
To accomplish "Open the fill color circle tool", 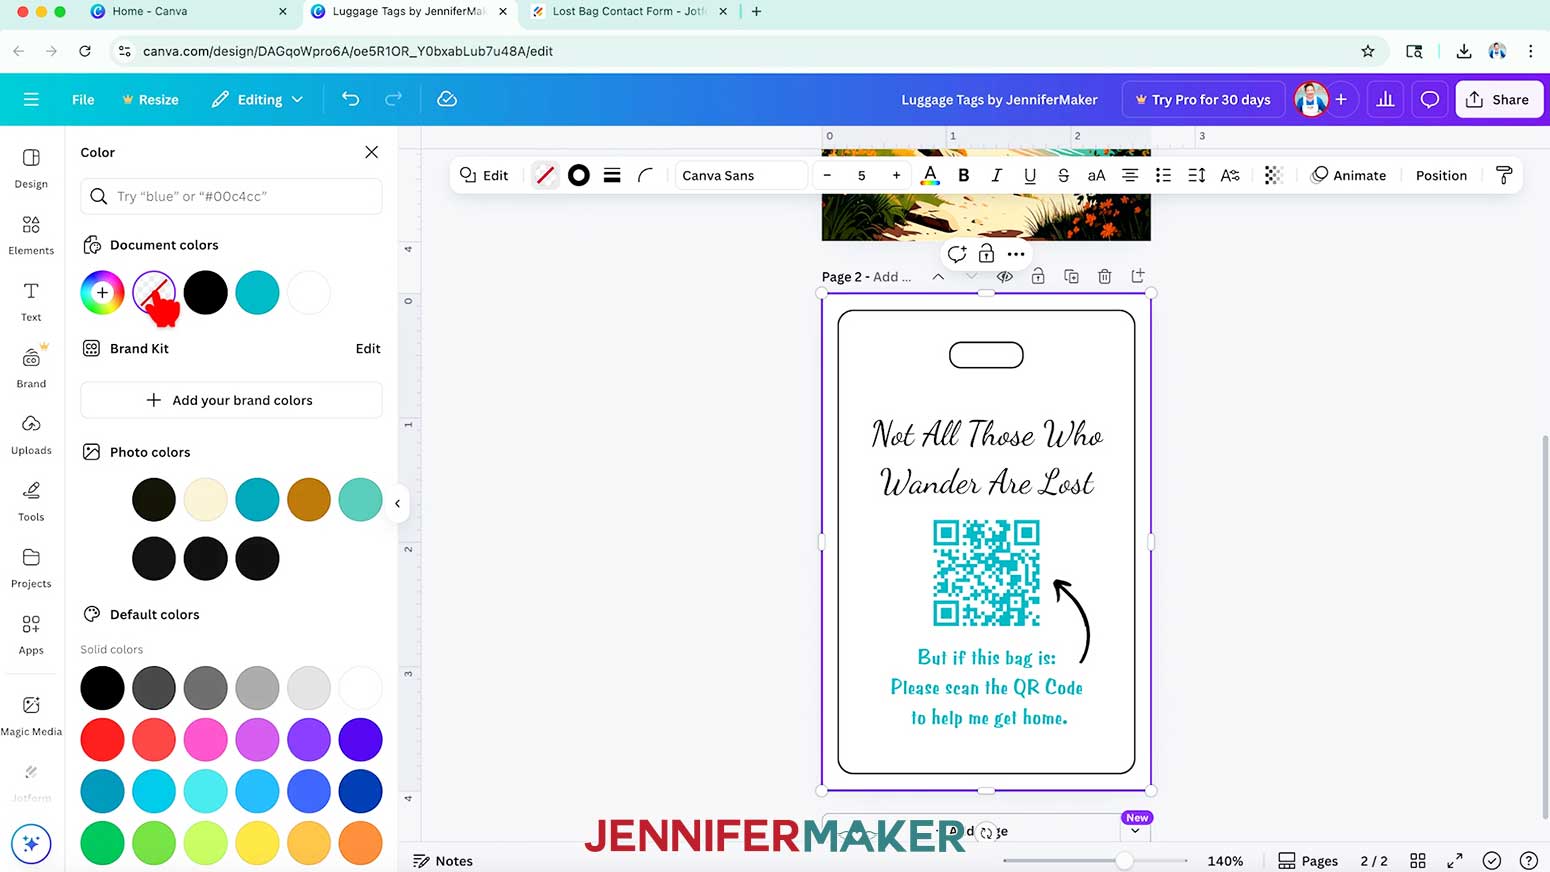I will (x=579, y=175).
